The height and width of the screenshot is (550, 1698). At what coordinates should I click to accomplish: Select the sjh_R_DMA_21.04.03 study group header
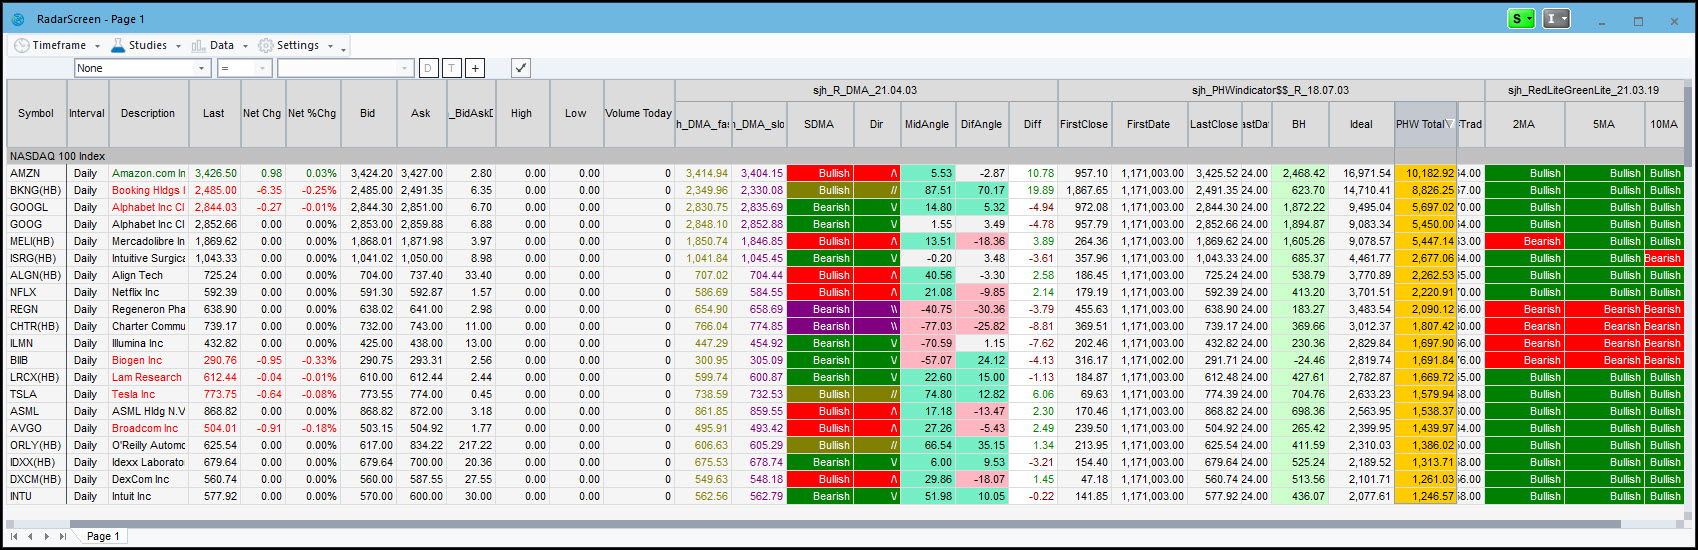[x=865, y=90]
